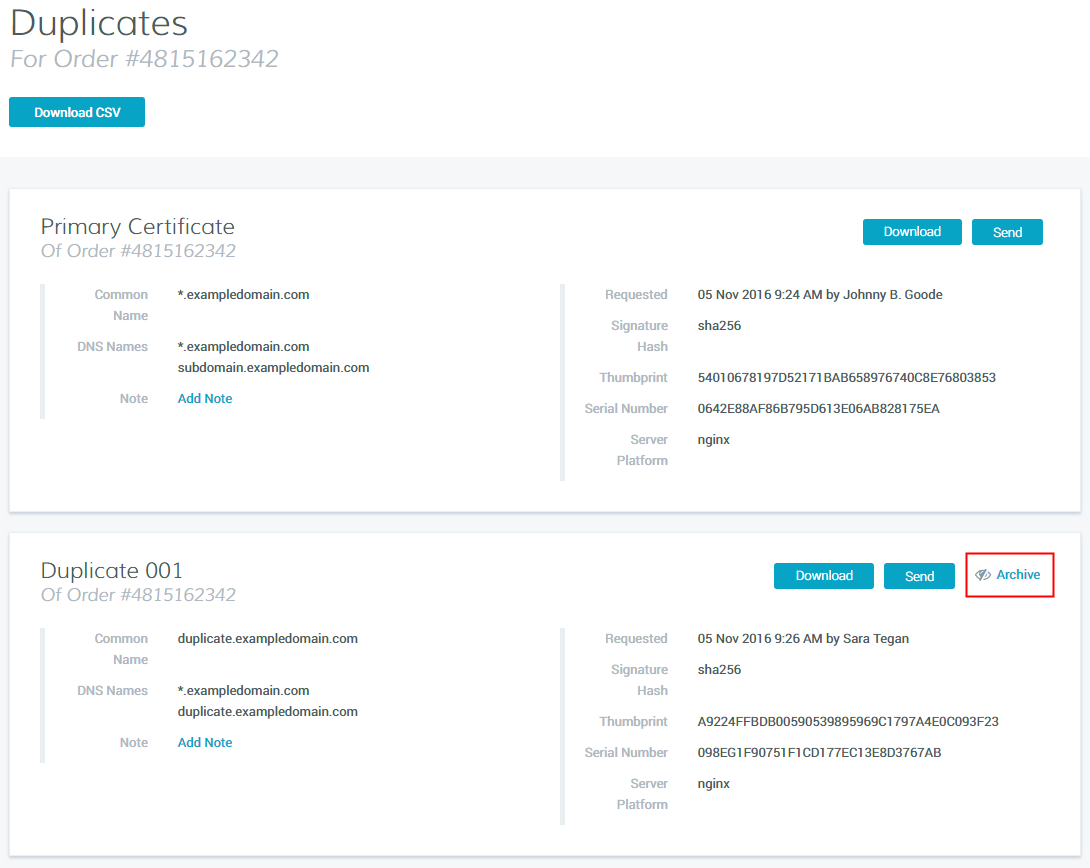Click the Duplicate 001 thumbprint value

(x=848, y=721)
